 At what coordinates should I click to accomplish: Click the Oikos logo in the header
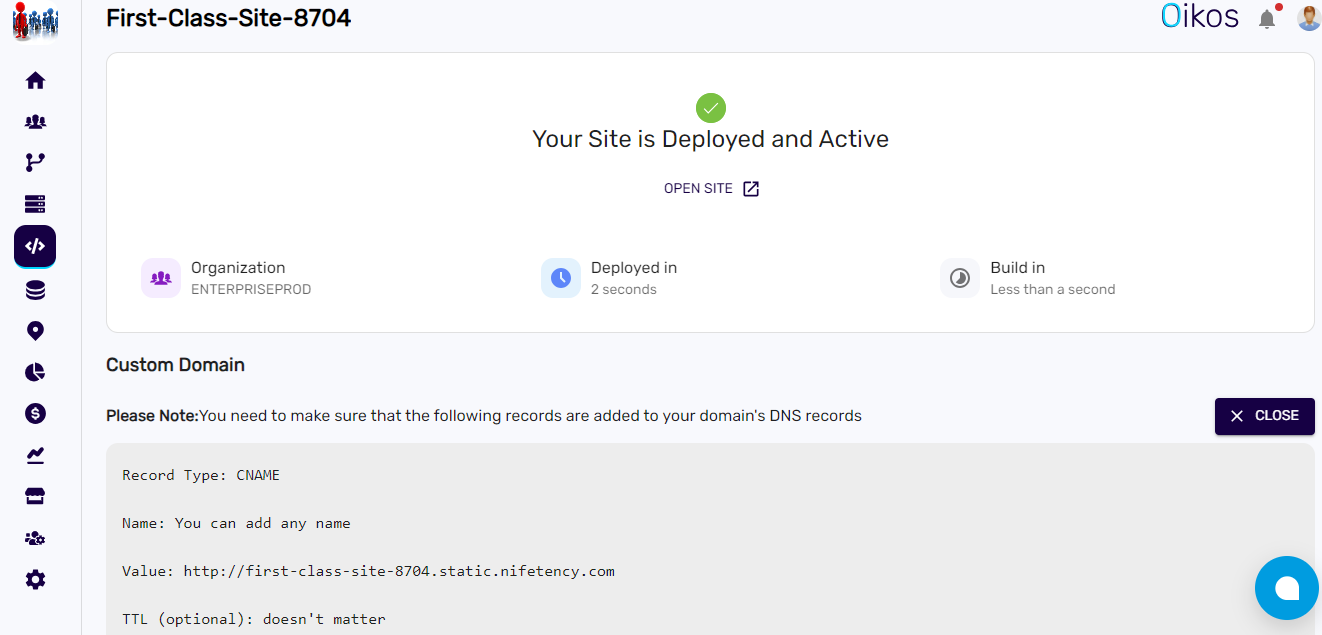coord(1199,15)
